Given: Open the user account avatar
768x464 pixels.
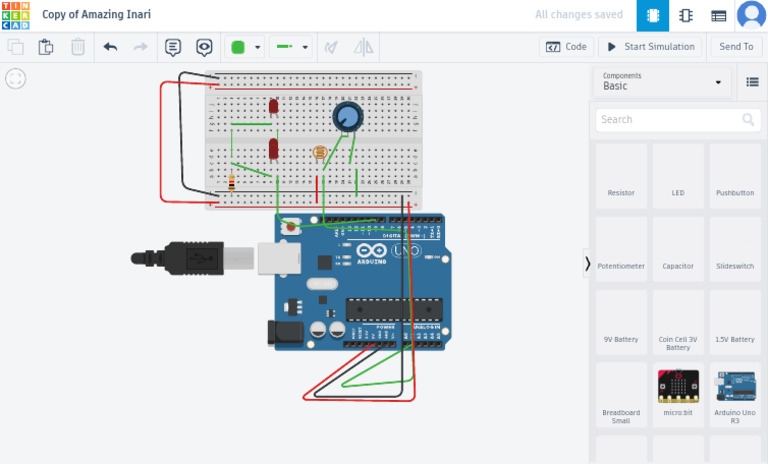Looking at the screenshot, I should pos(751,15).
